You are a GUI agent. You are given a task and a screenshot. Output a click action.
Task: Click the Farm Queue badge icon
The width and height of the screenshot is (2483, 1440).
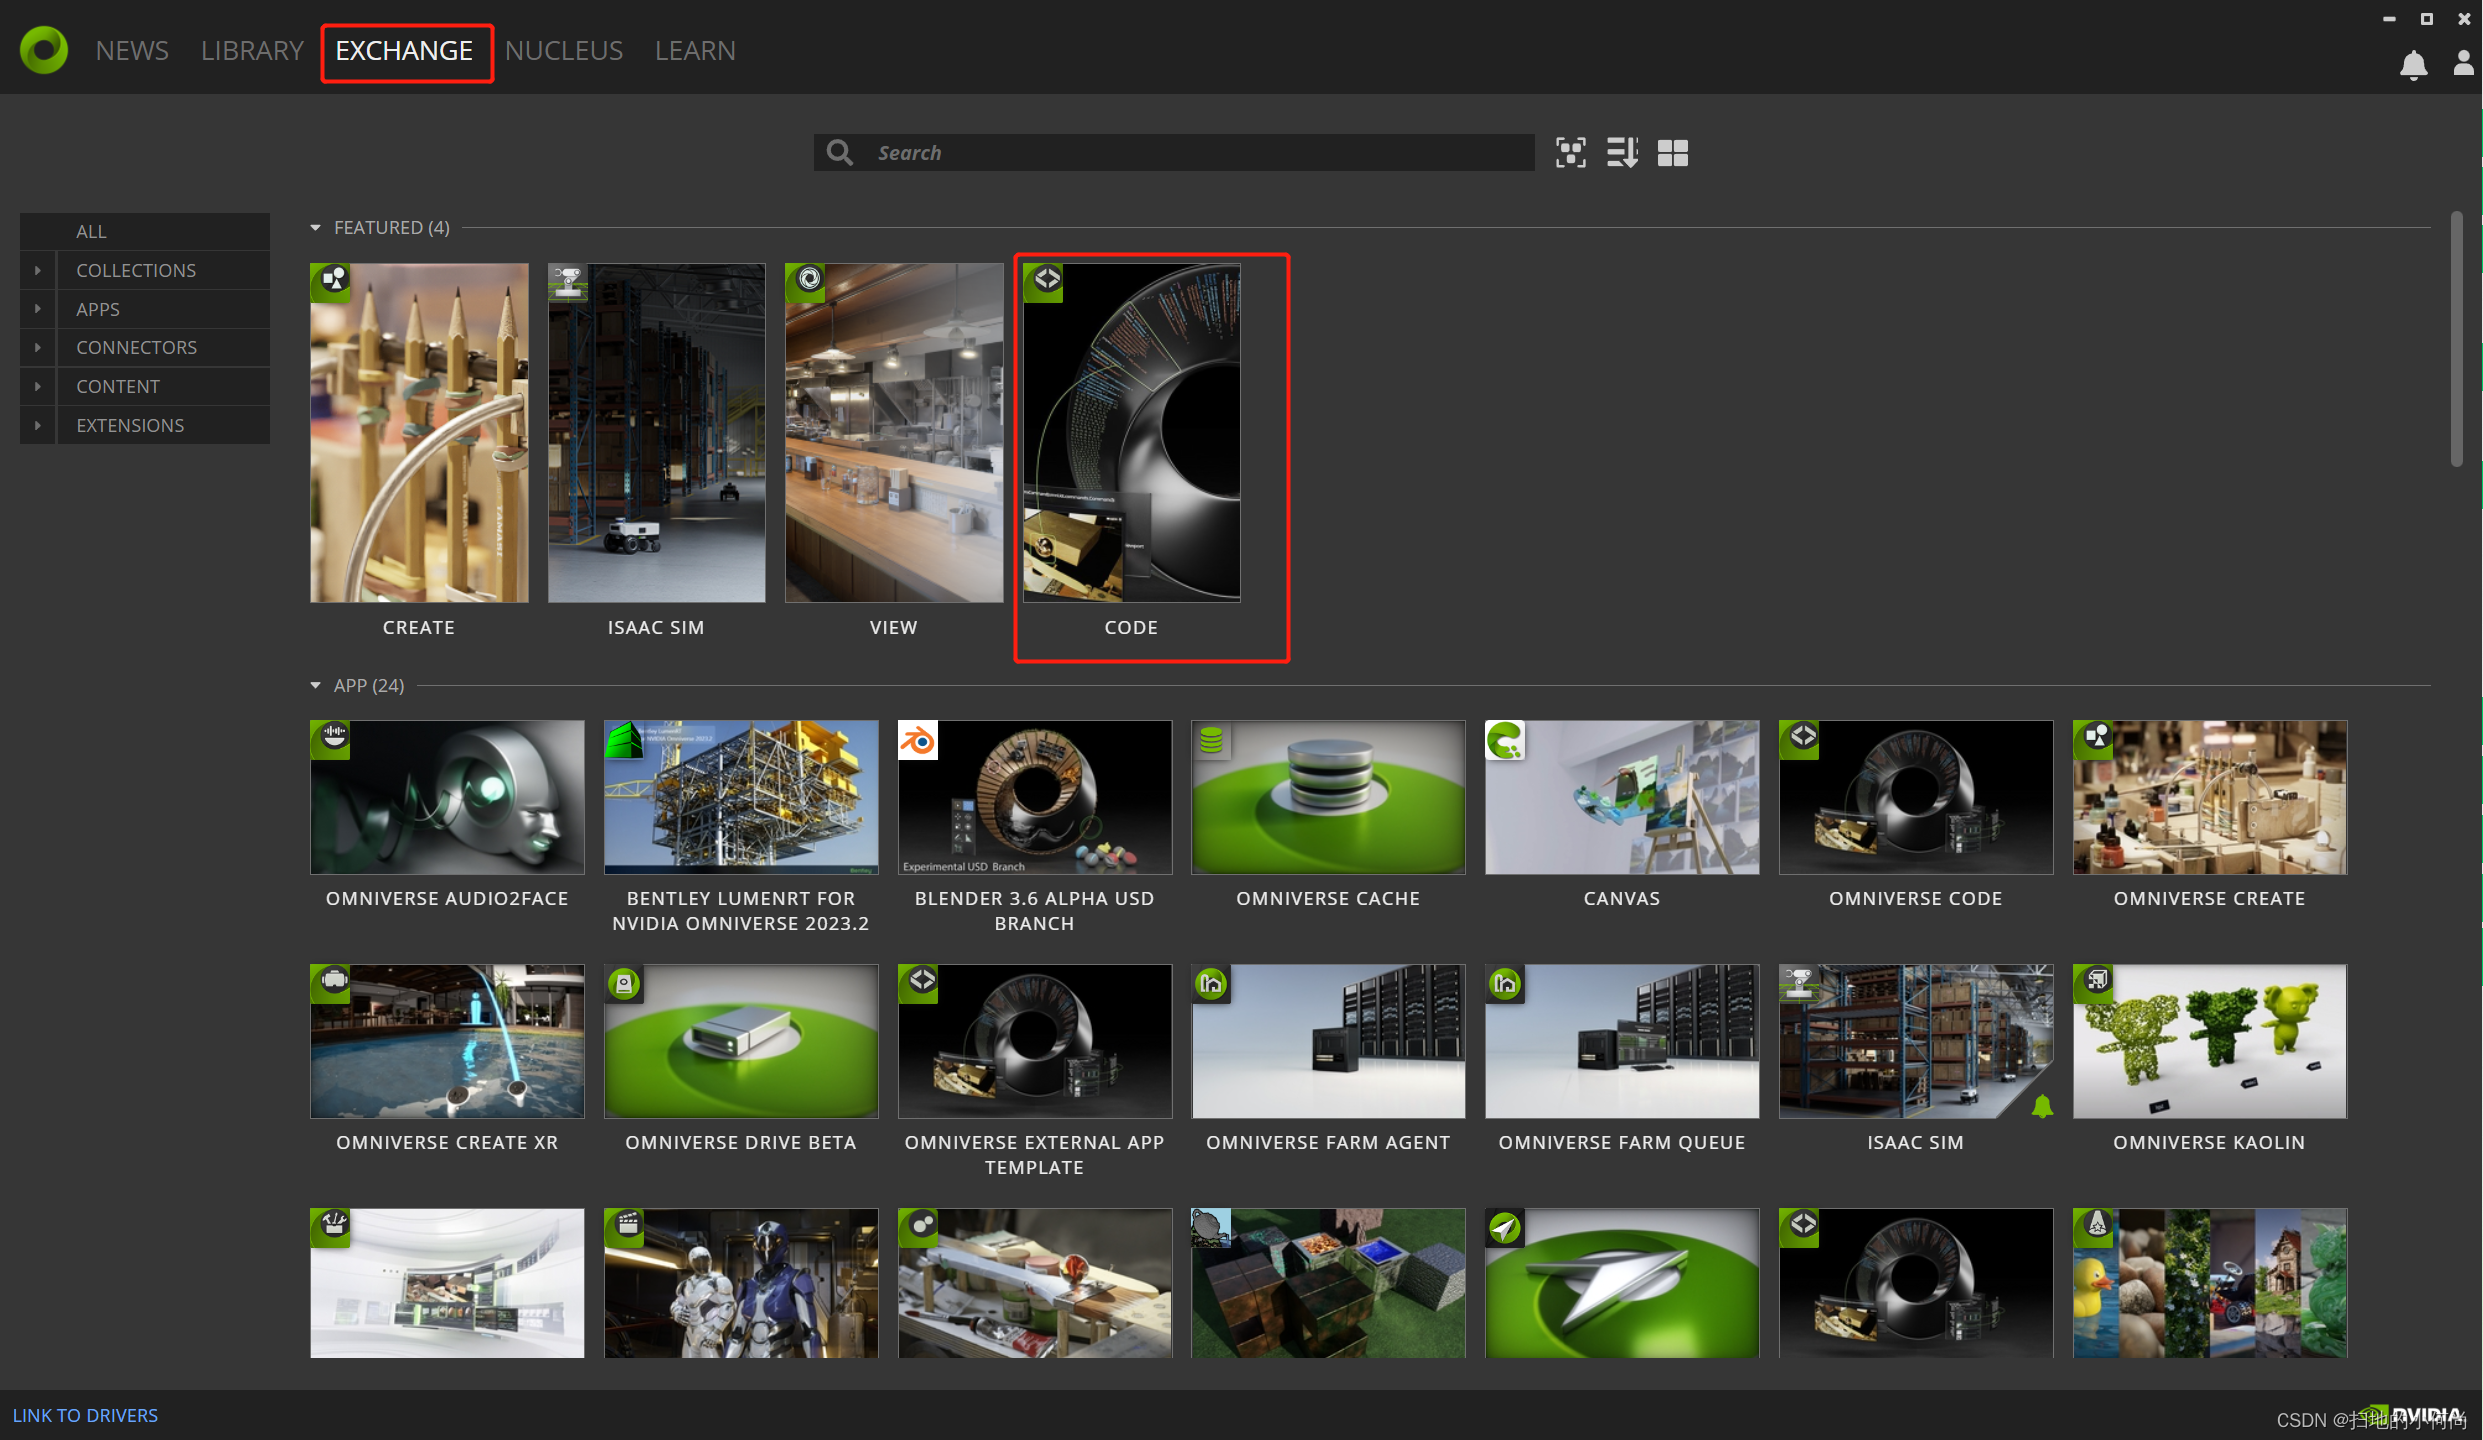[x=1506, y=983]
